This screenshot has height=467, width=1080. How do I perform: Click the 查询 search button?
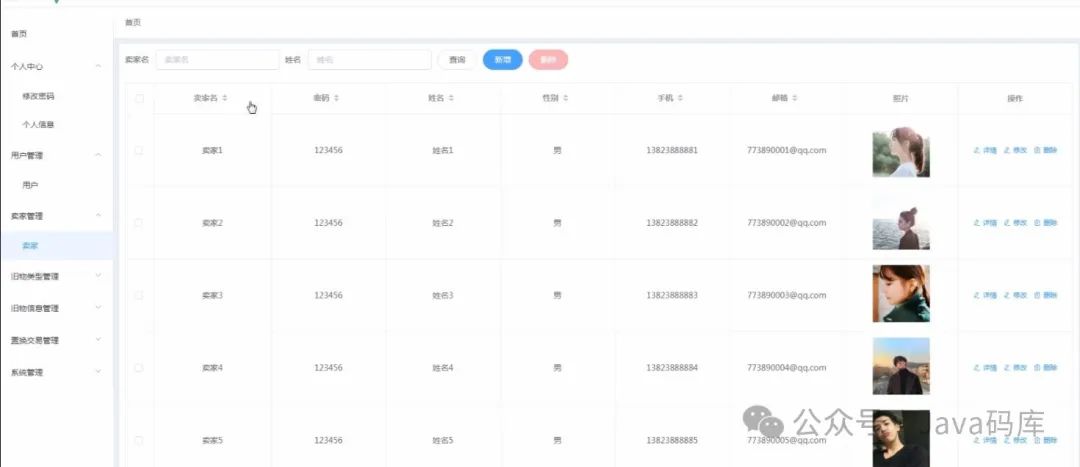pyautogui.click(x=457, y=60)
